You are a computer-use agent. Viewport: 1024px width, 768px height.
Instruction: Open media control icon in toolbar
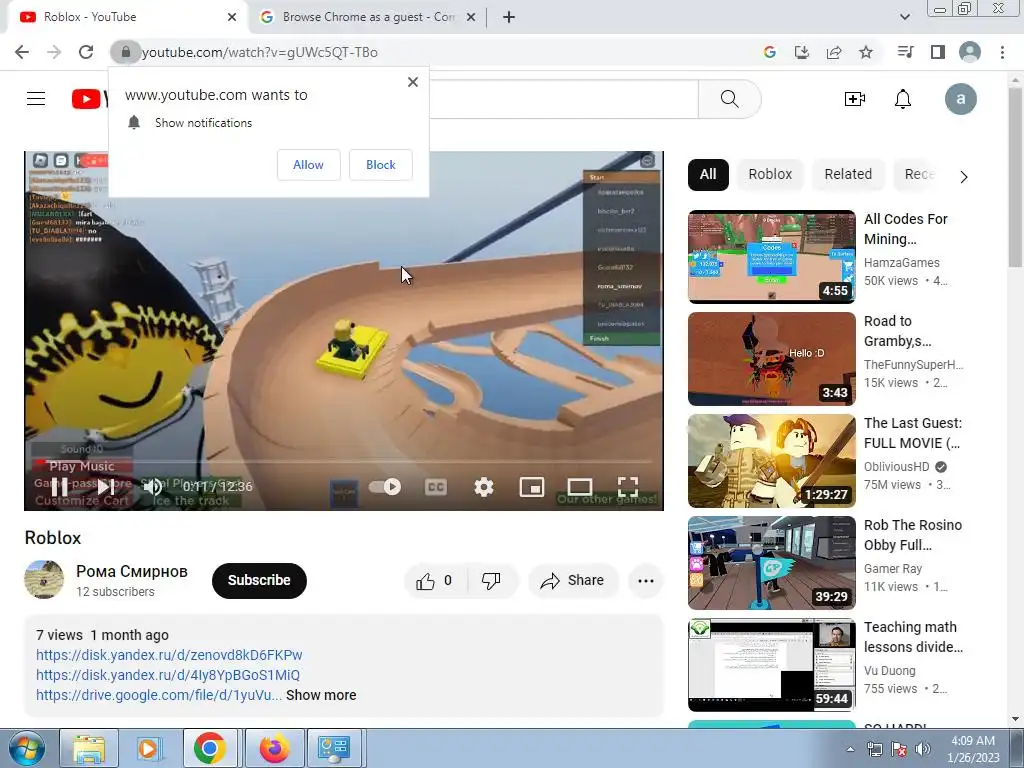point(905,52)
